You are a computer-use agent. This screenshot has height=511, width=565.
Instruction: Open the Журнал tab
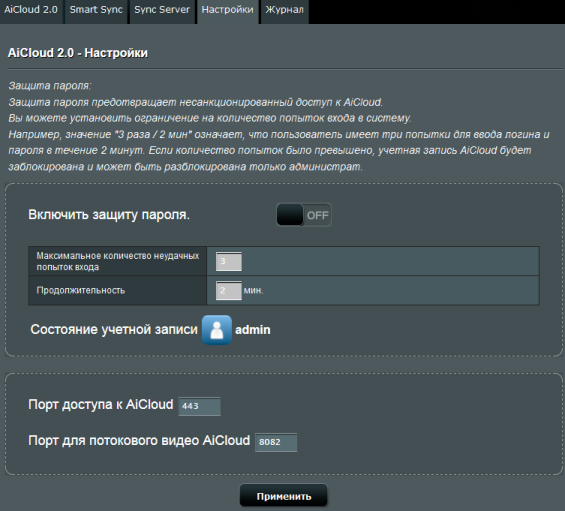click(x=284, y=11)
